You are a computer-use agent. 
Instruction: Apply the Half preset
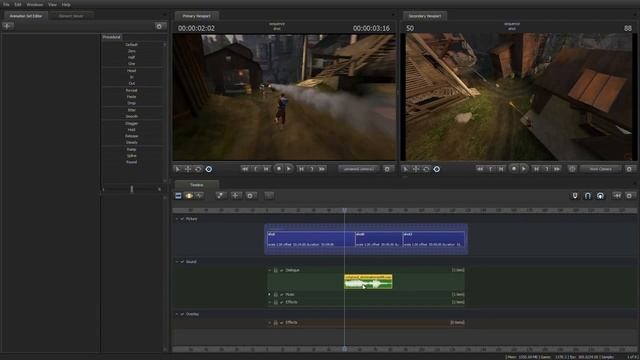(x=131, y=58)
